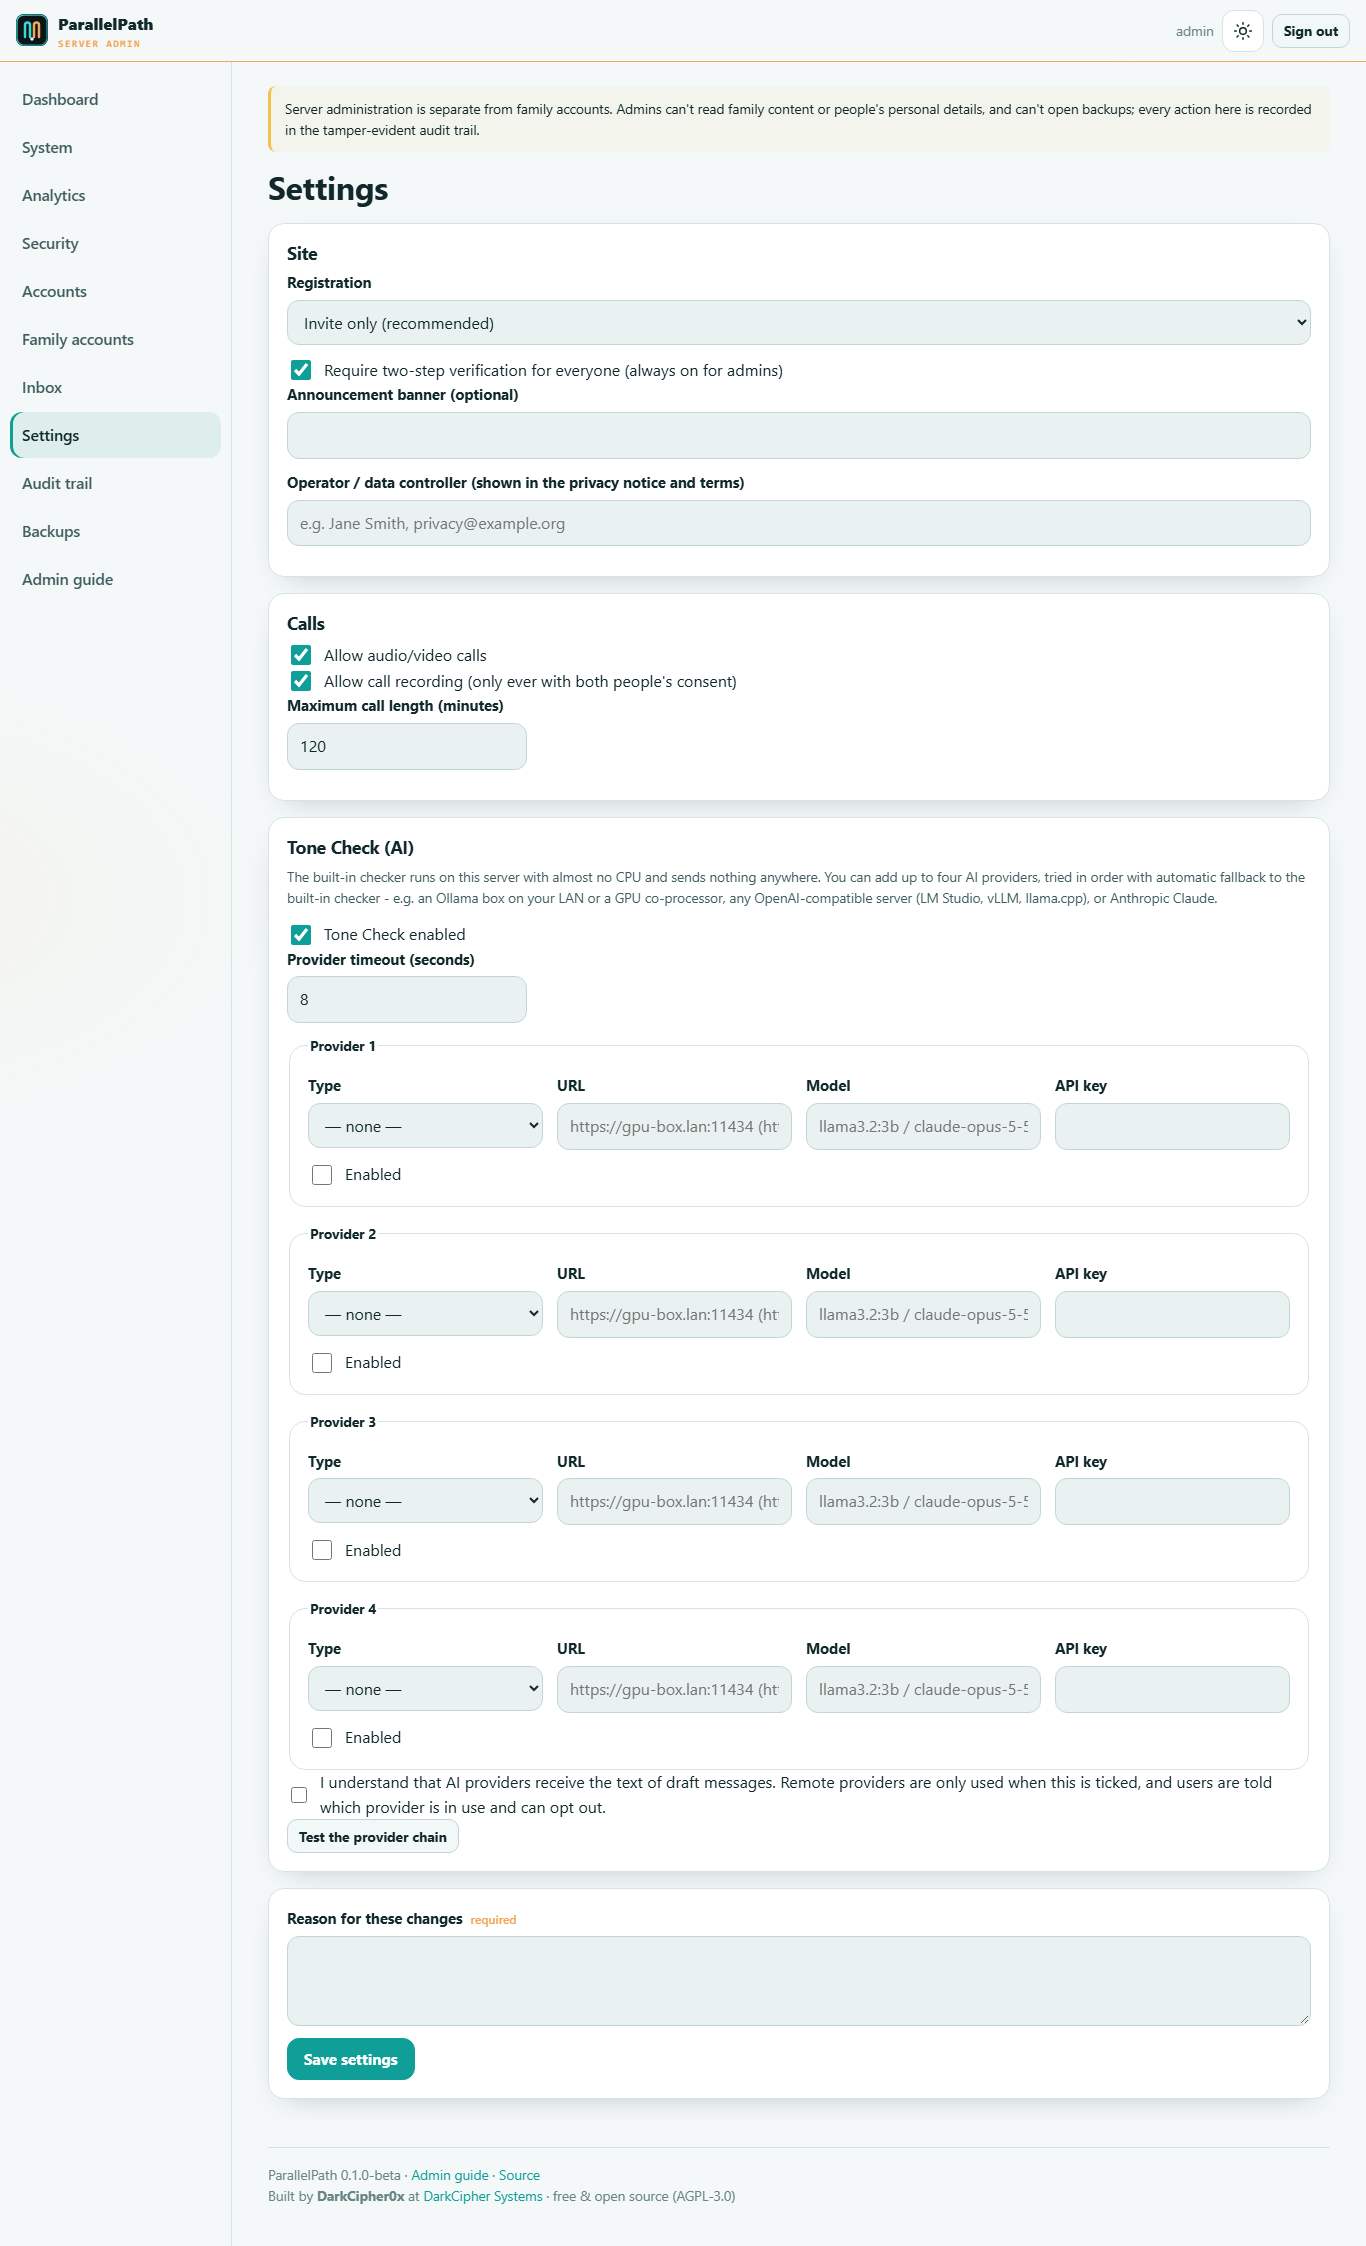
Task: Enable Provider 1 checkbox
Action: click(322, 1175)
